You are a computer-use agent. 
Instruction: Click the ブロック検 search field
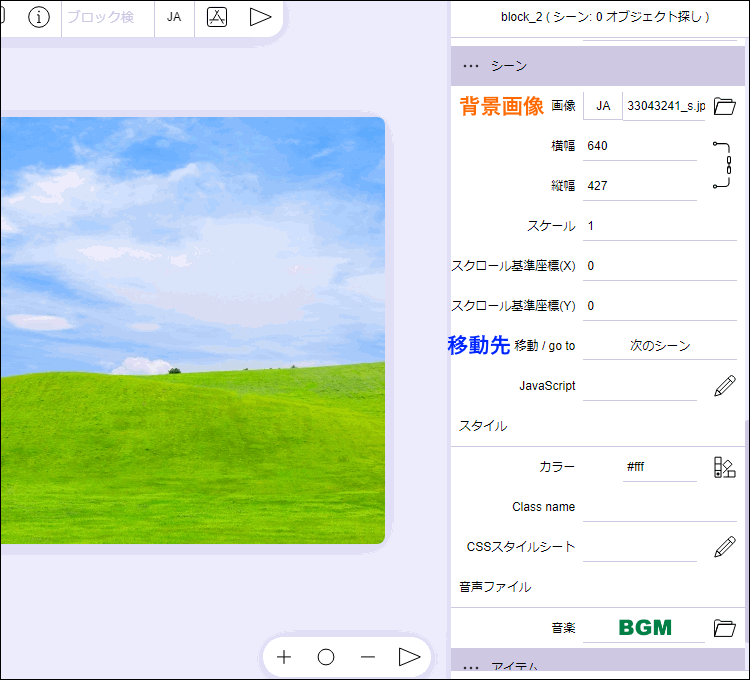[106, 17]
